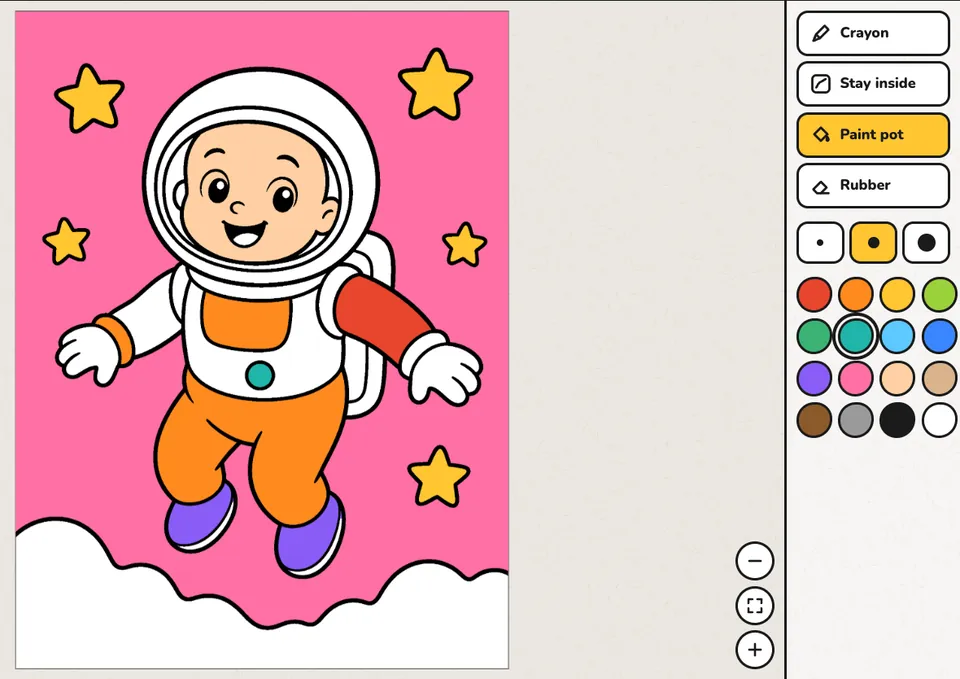Zoom in with the plus button
The image size is (960, 679).
[754, 650]
